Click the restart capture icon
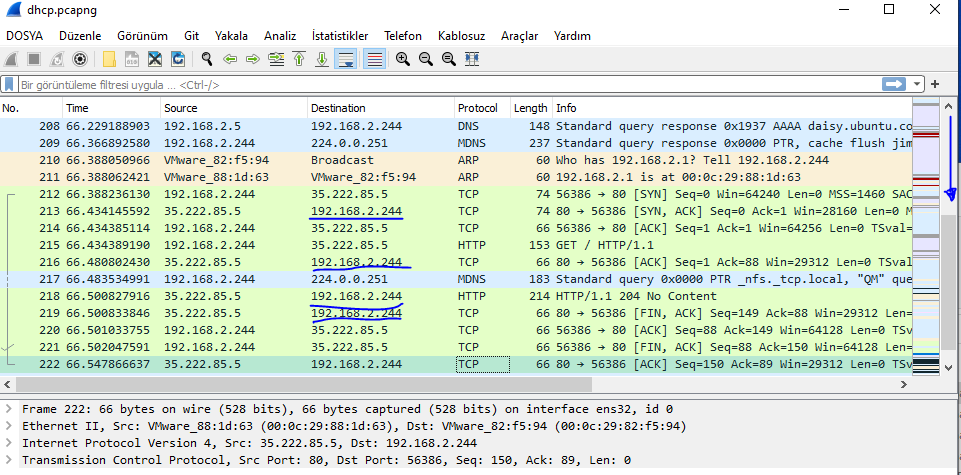Screen dimensions: 961x475 coord(57,59)
